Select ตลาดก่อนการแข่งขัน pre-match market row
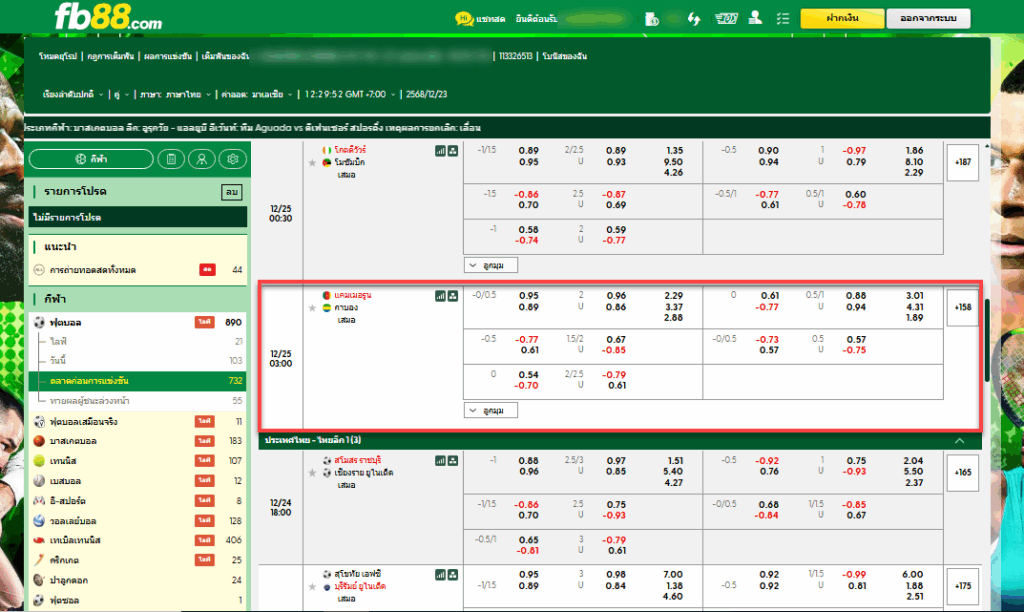Viewport: 1024px width, 612px height. 138,381
